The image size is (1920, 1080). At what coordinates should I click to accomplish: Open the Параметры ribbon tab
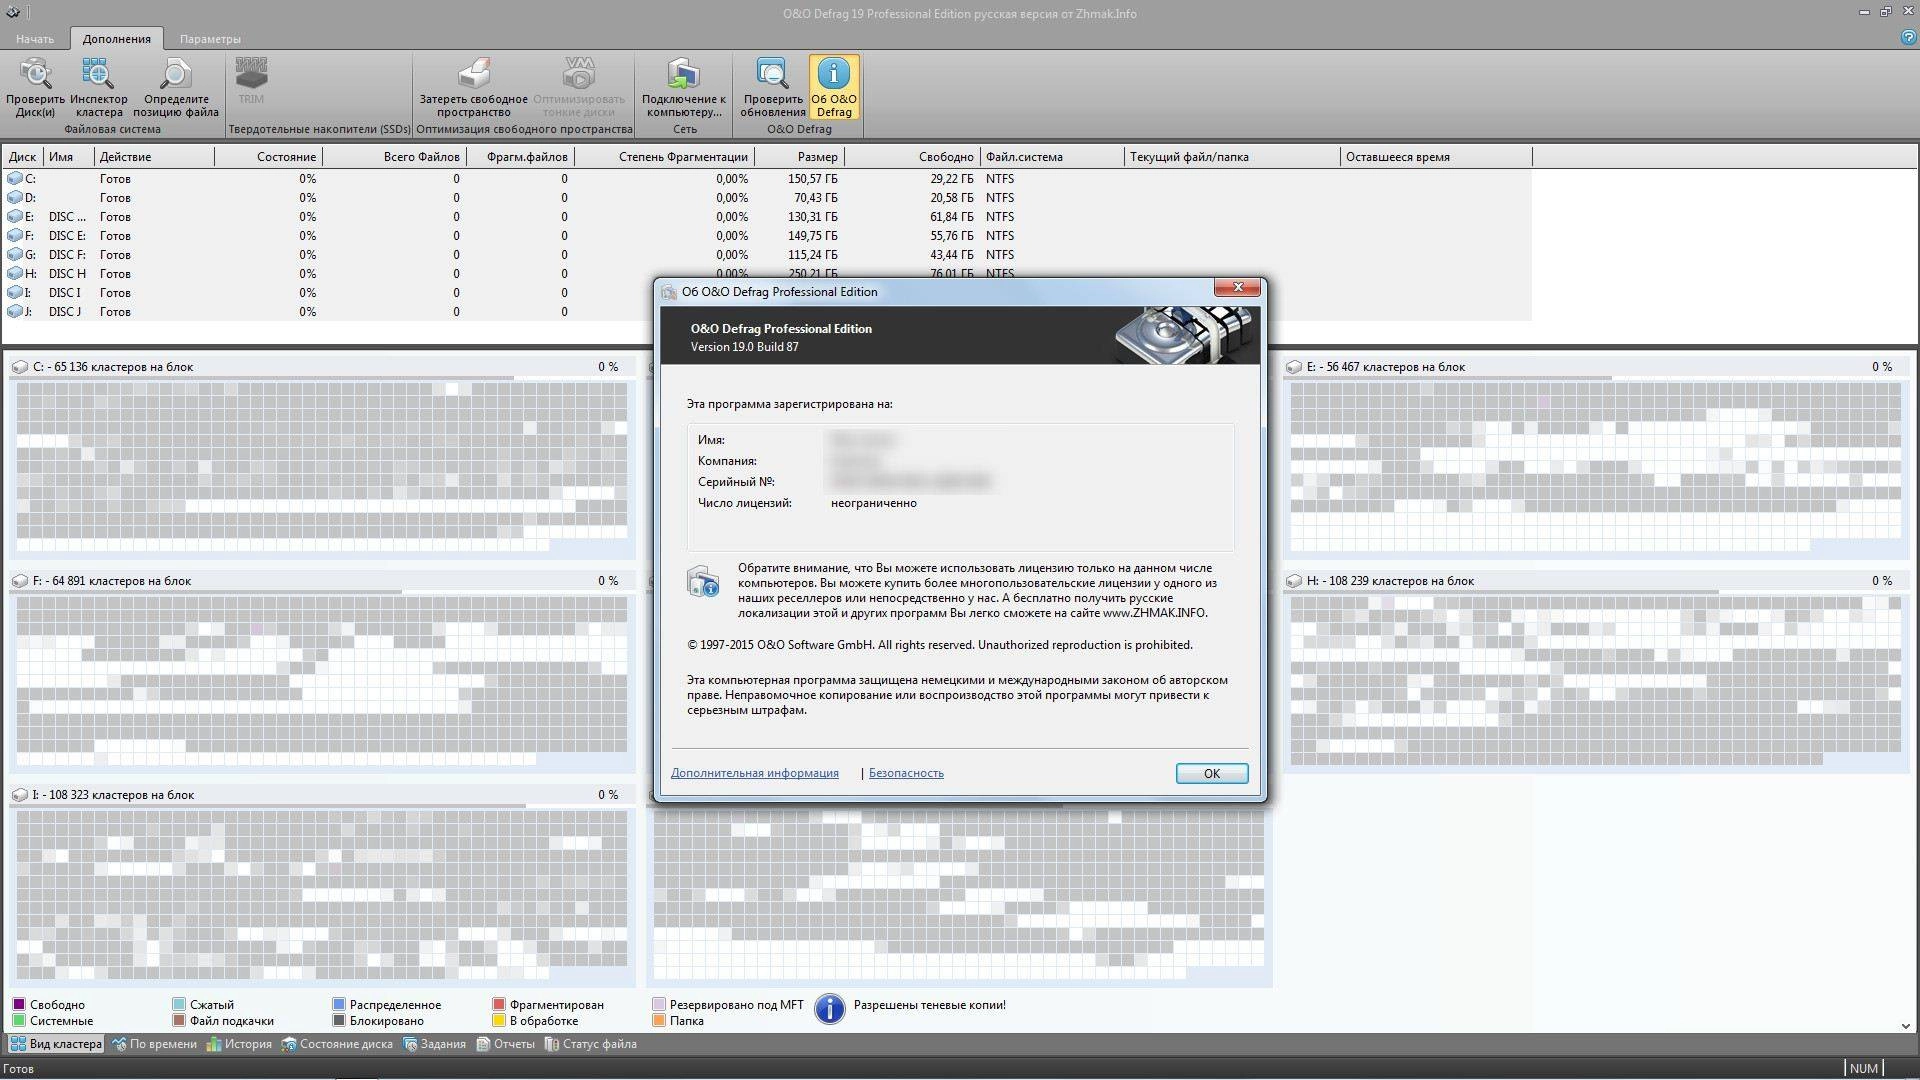pyautogui.click(x=210, y=39)
